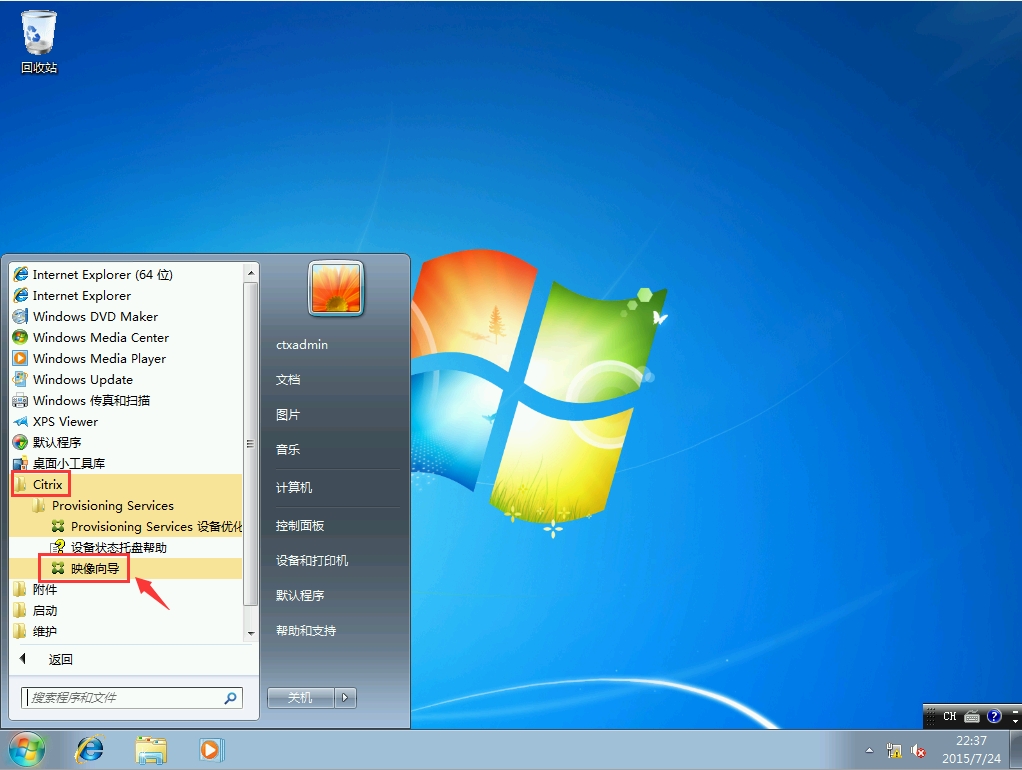
Task: Launch 映像向导 imaging wizard
Action: [126, 569]
